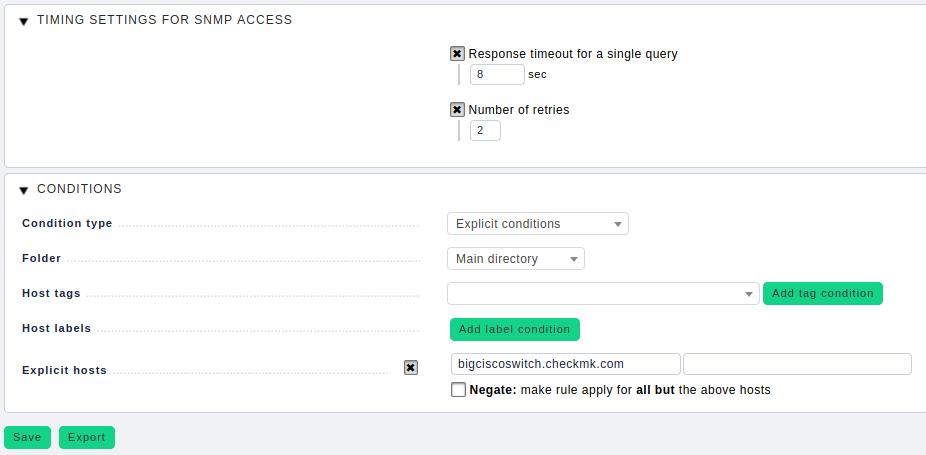Screen dimensions: 926x455
Task: Click the number of retries field
Action: coord(485,131)
